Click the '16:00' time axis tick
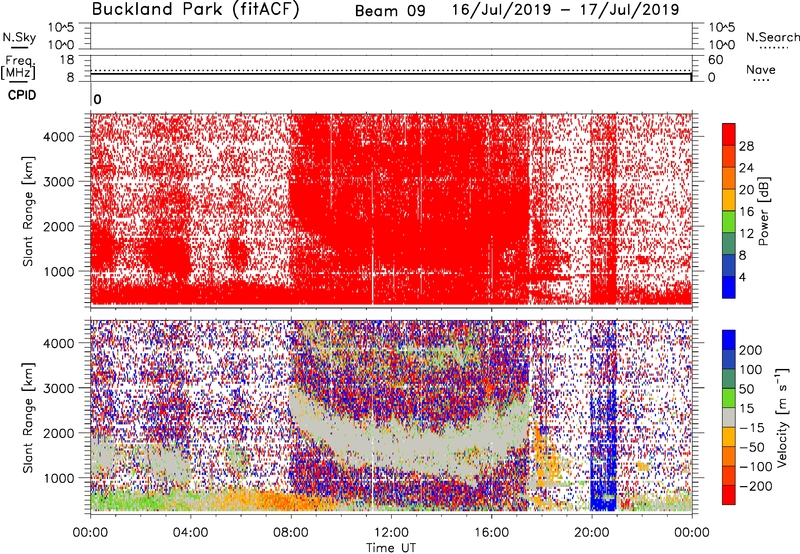800x554 pixels. pos(491,533)
